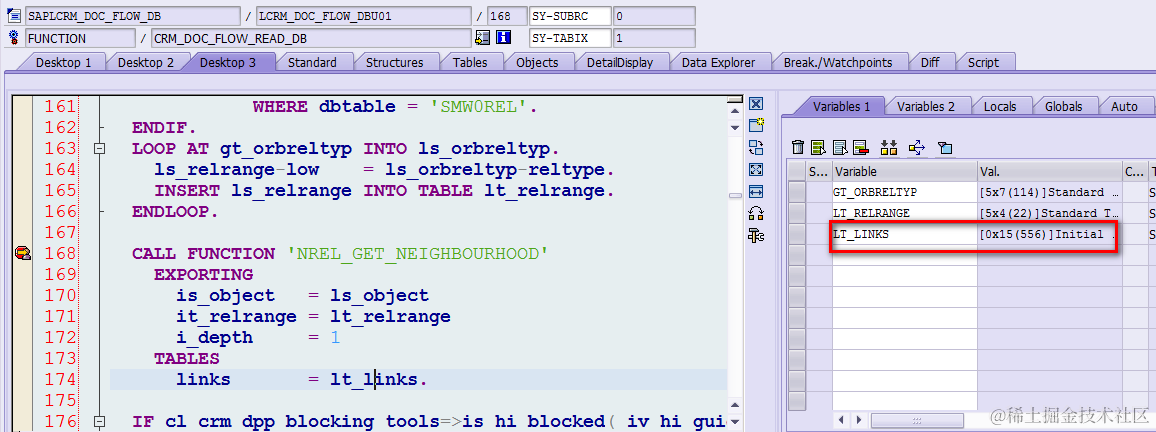Switch to the Desktop 2 tab
This screenshot has height=432, width=1156.
pos(146,63)
